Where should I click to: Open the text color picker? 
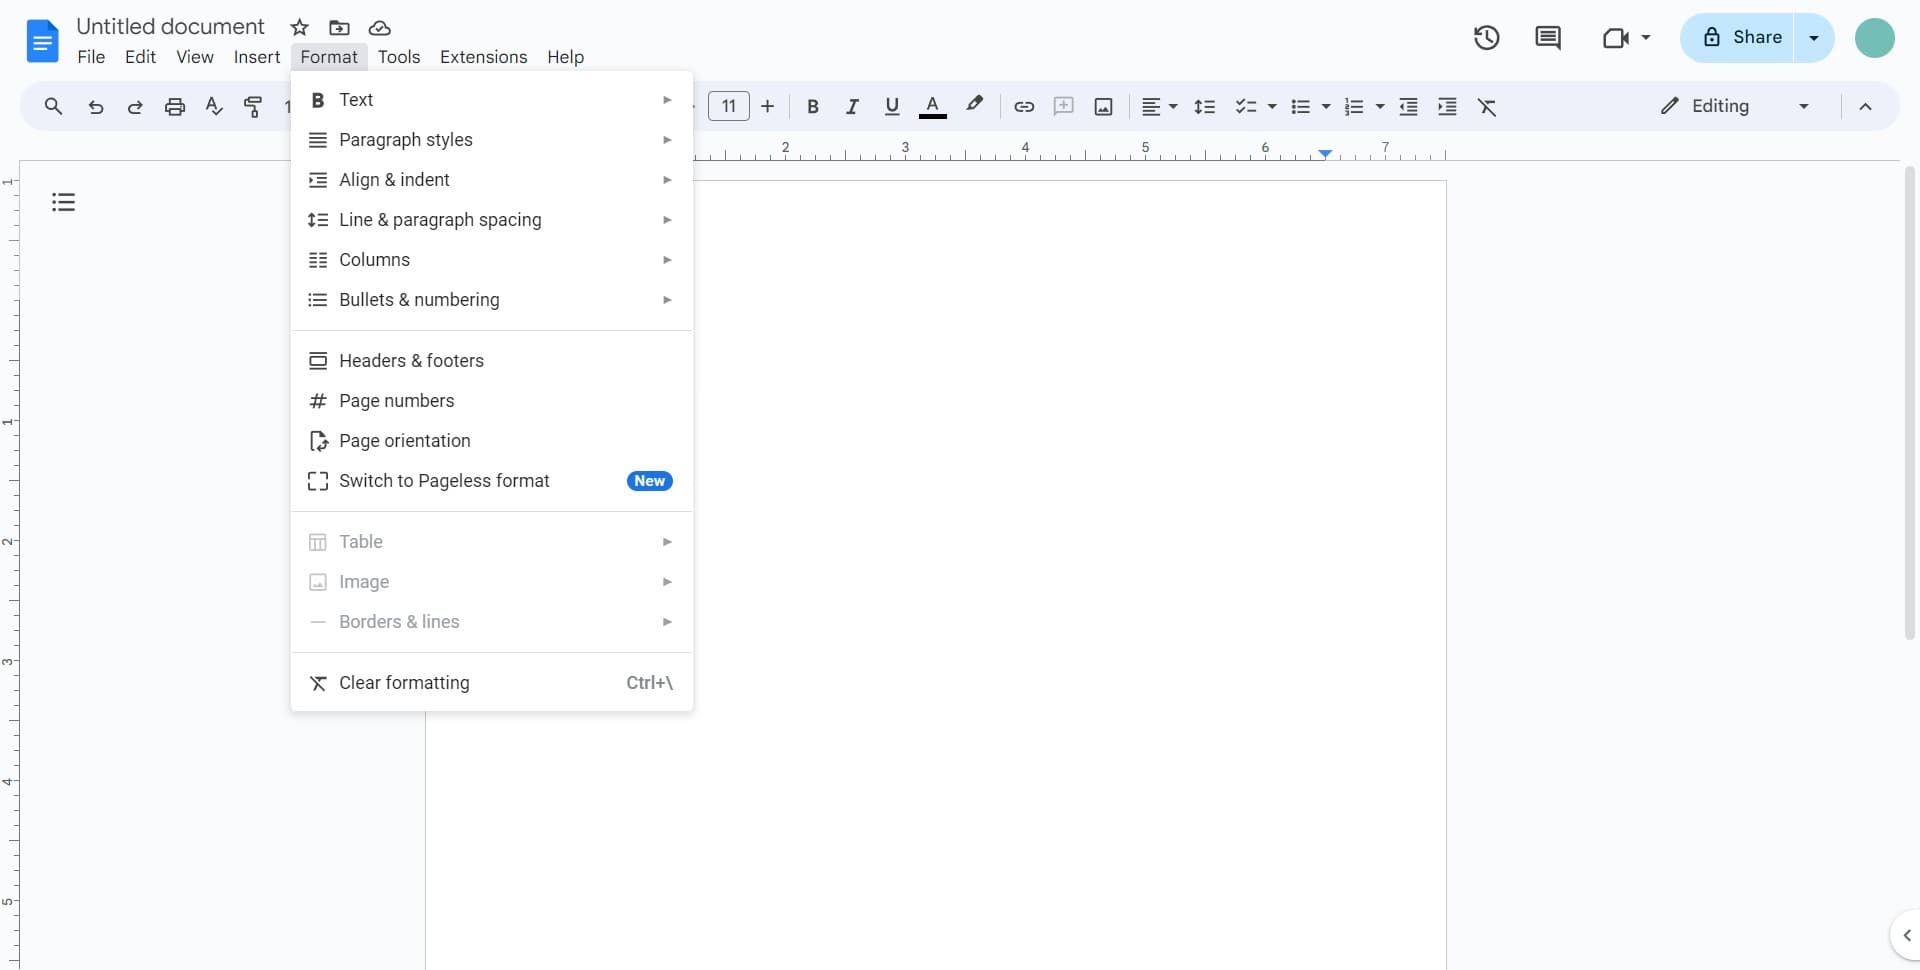(932, 106)
